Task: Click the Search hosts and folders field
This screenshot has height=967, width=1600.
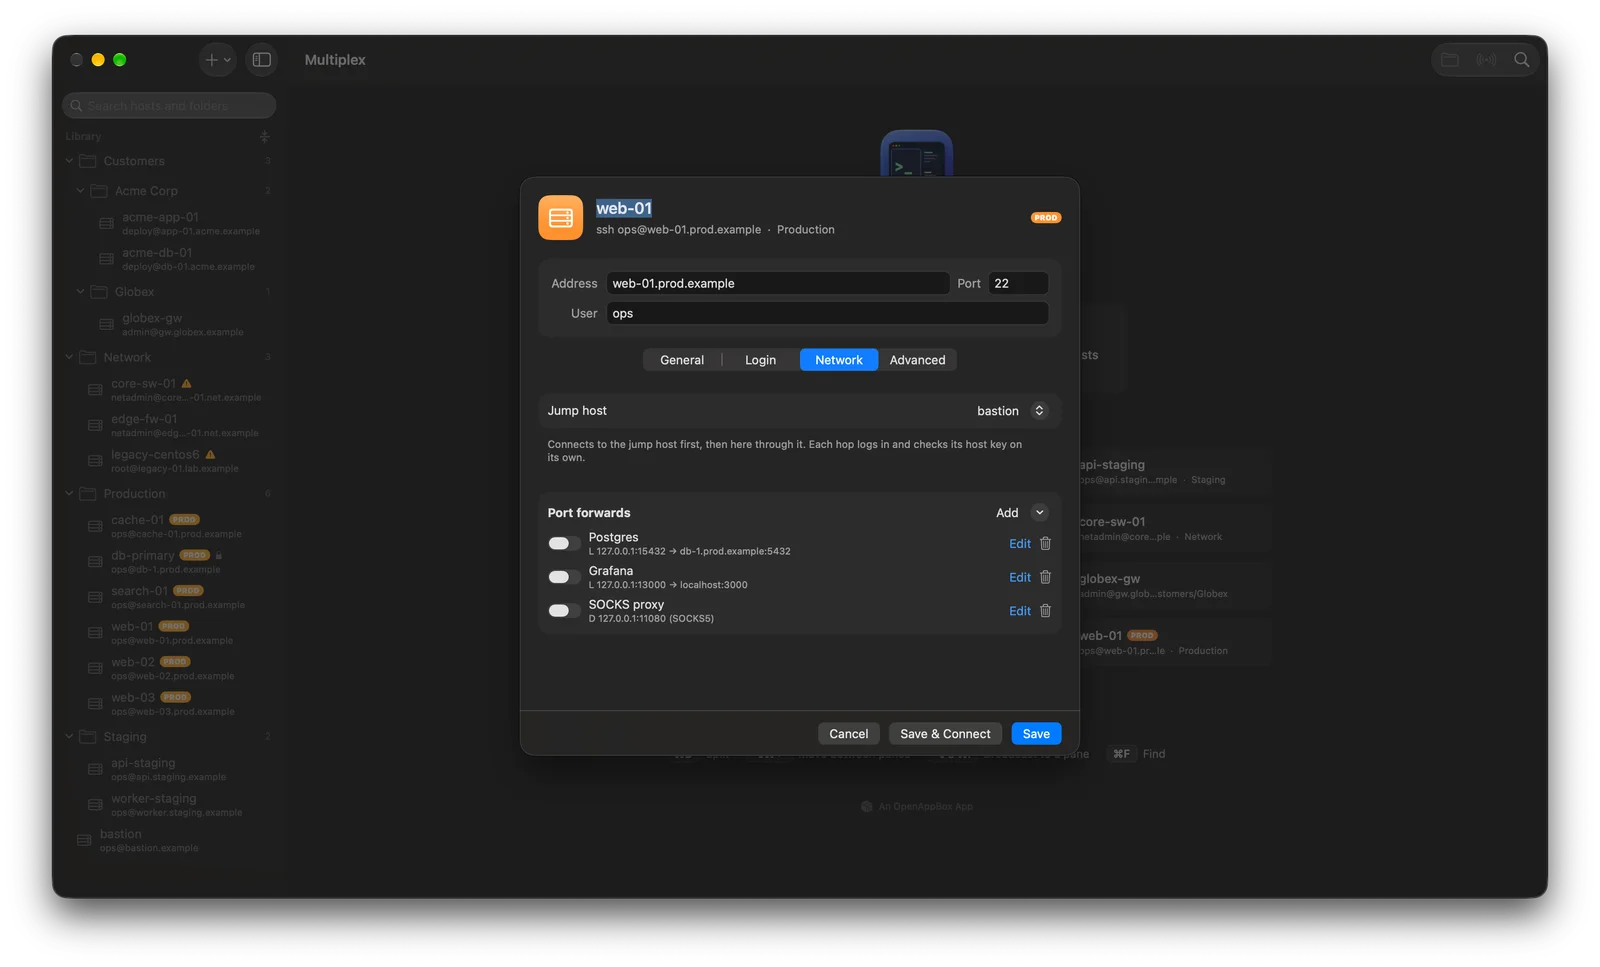Action: pos(169,105)
